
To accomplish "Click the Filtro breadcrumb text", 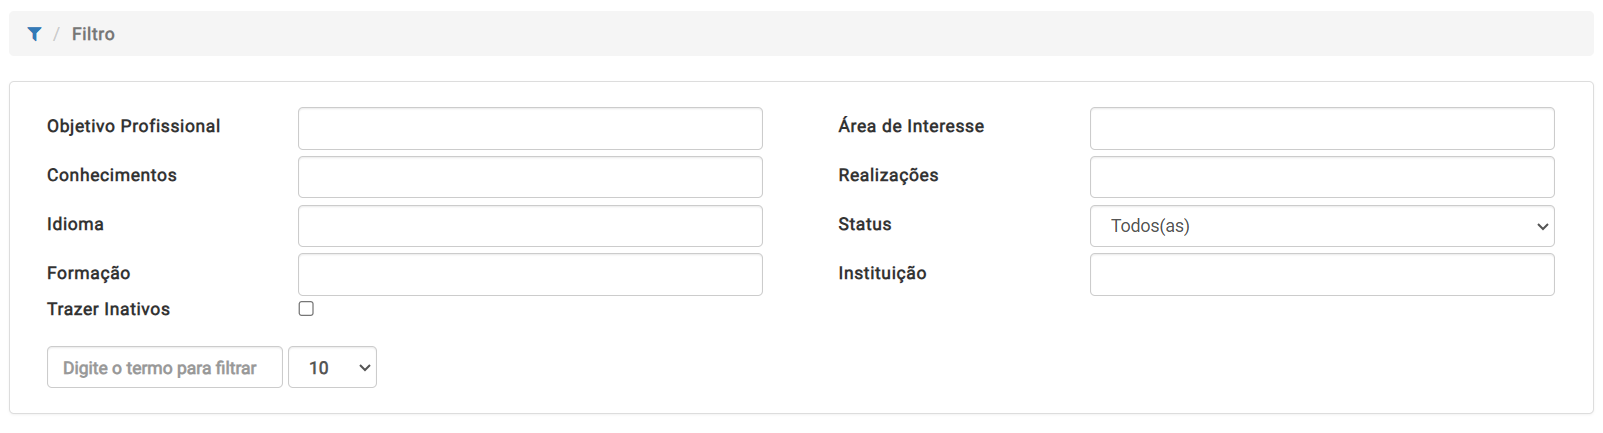I will tap(93, 34).
